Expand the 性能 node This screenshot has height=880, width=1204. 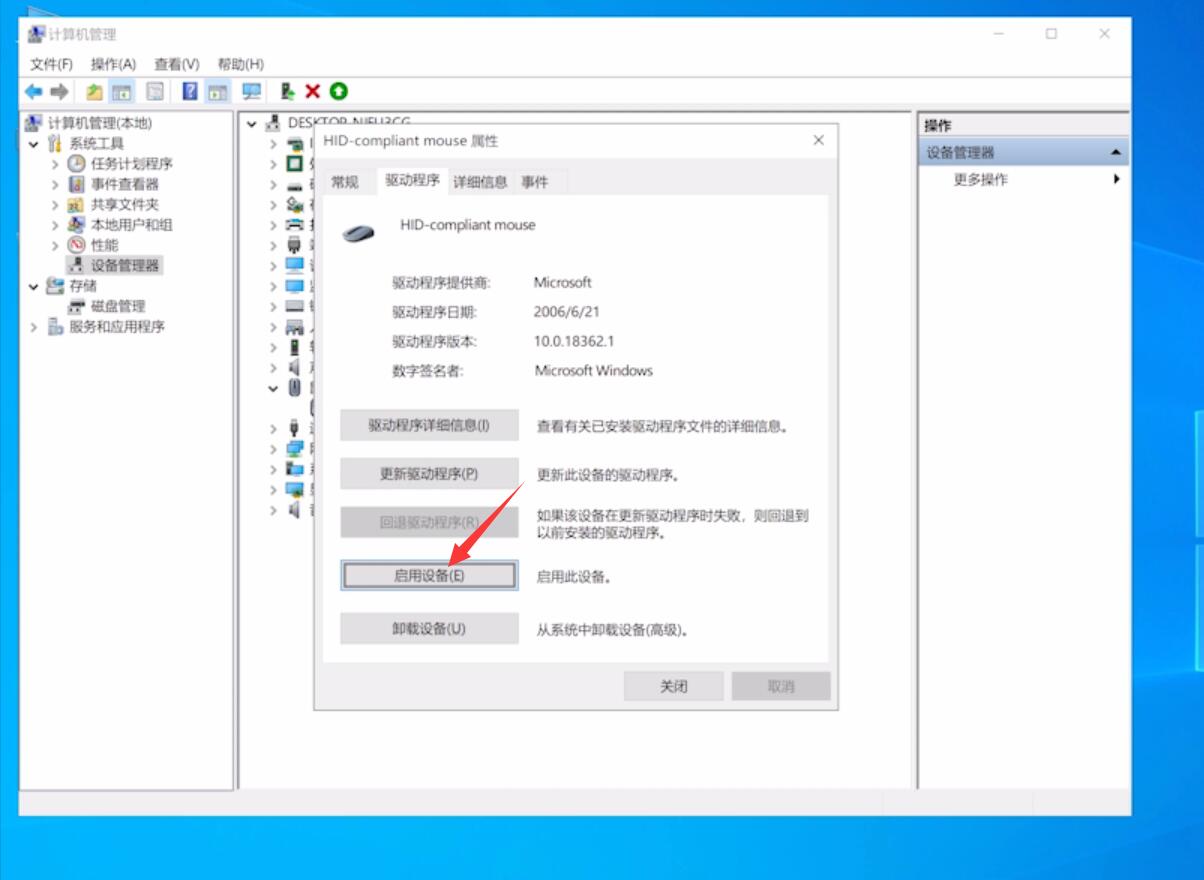(x=55, y=245)
